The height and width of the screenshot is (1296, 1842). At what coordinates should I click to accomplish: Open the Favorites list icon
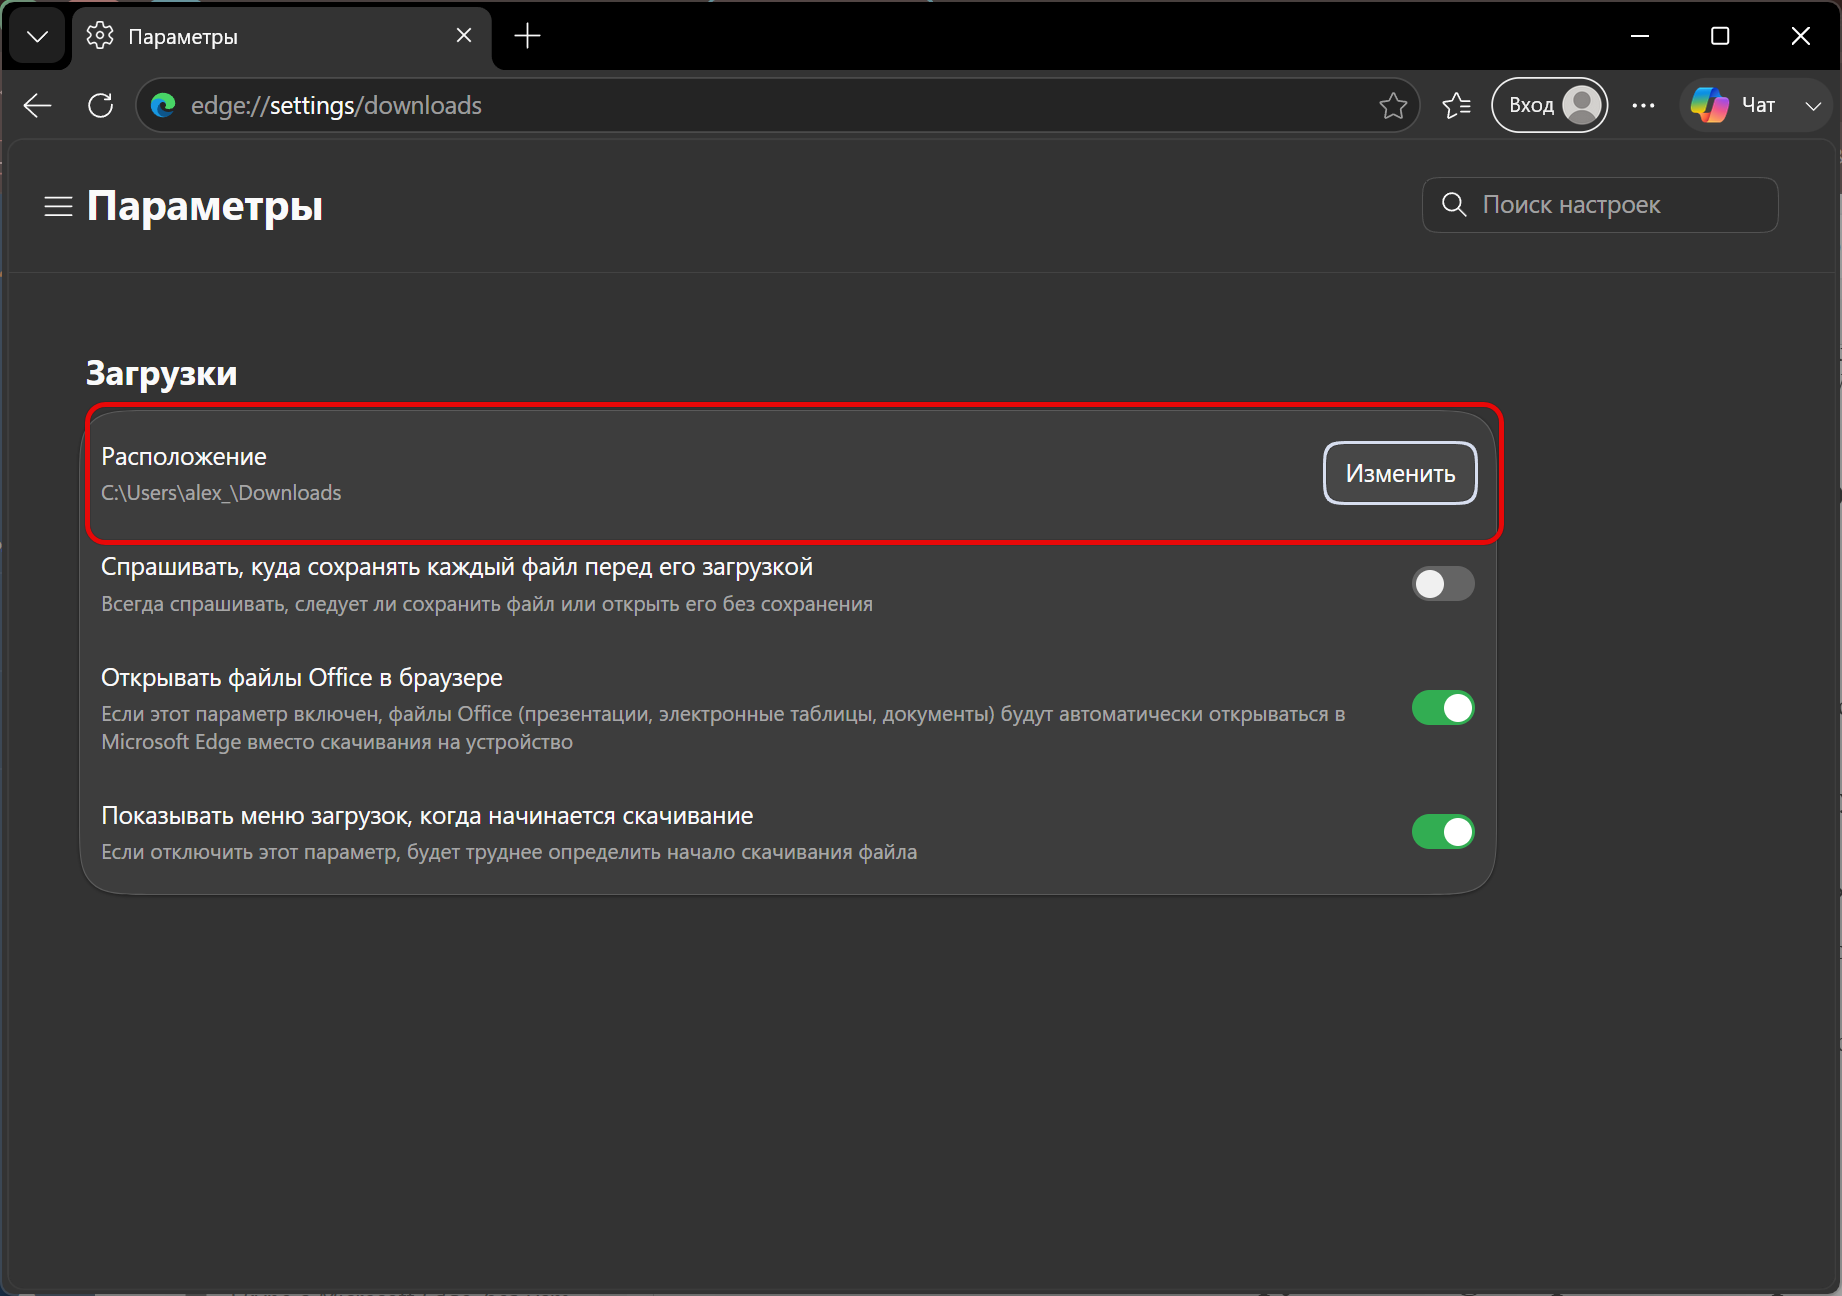pos(1457,105)
